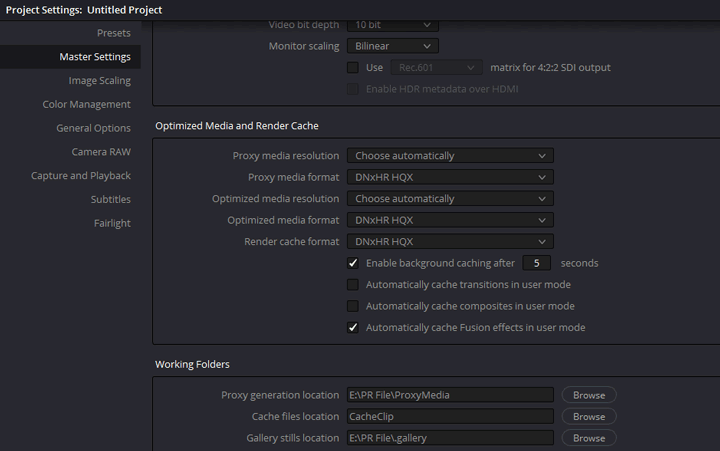The image size is (720, 451).
Task: Open the Presets settings page
Action: coord(113,33)
